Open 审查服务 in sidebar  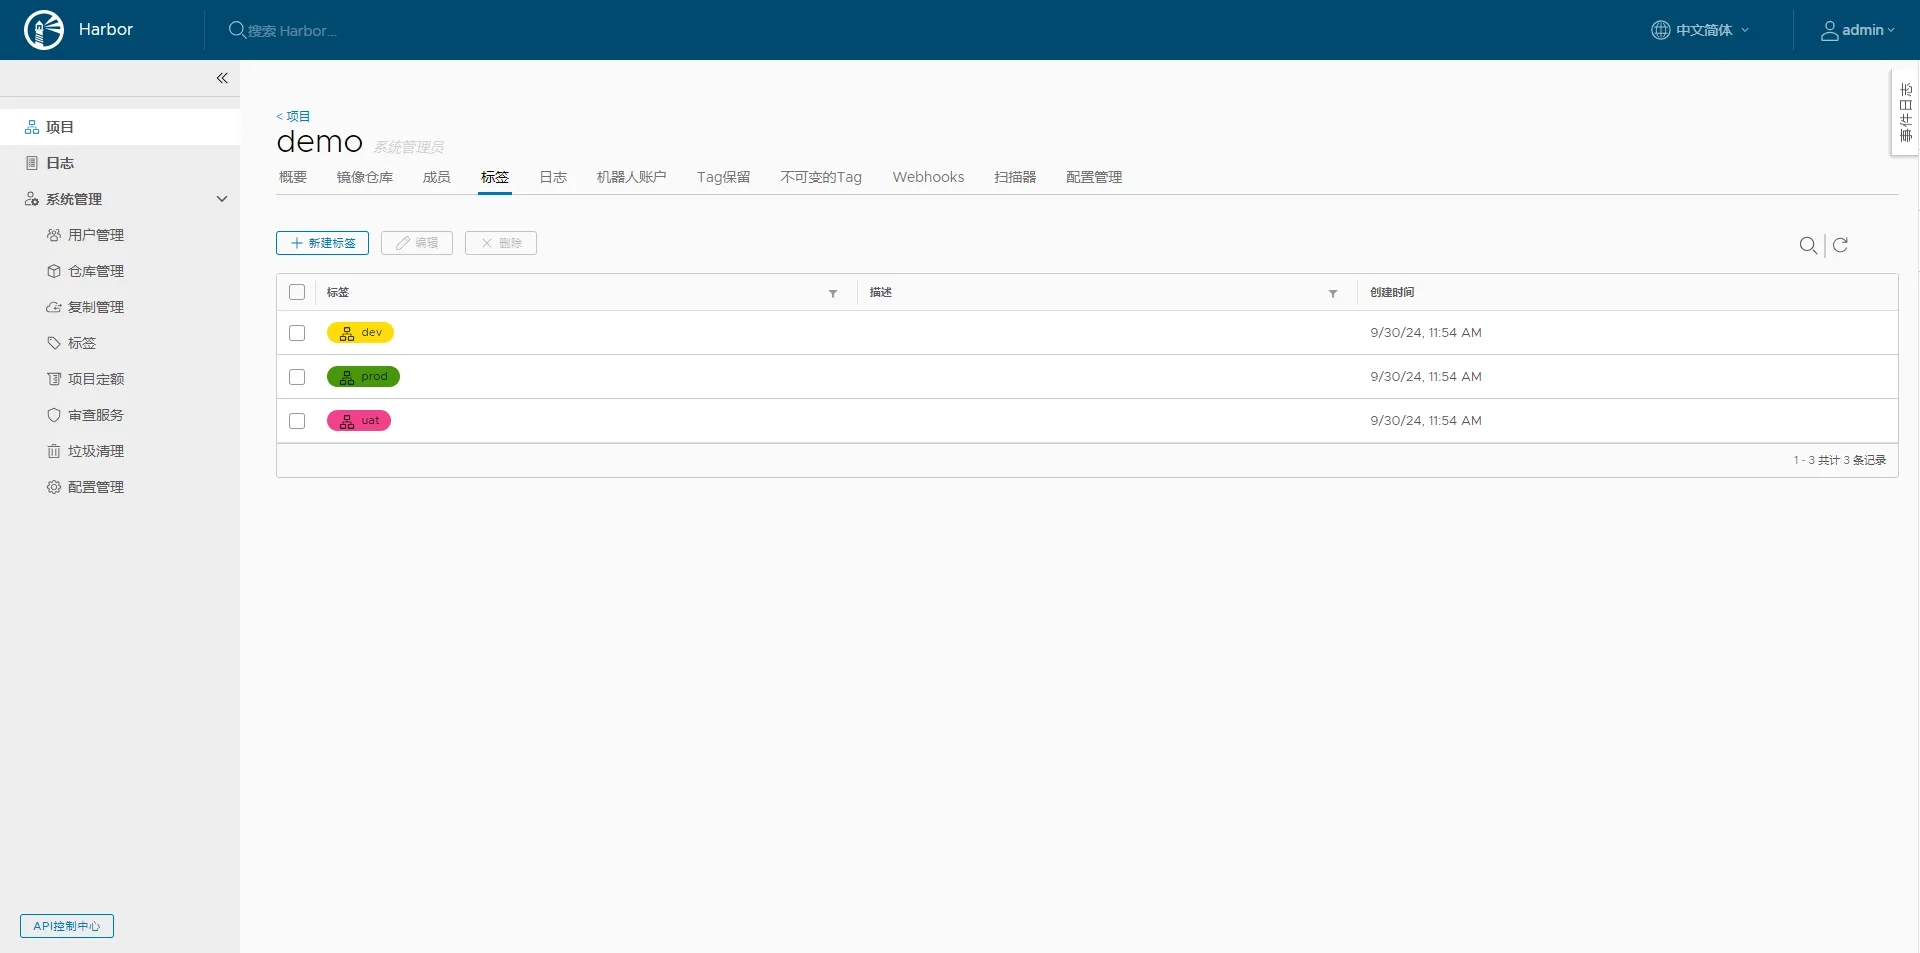click(95, 415)
